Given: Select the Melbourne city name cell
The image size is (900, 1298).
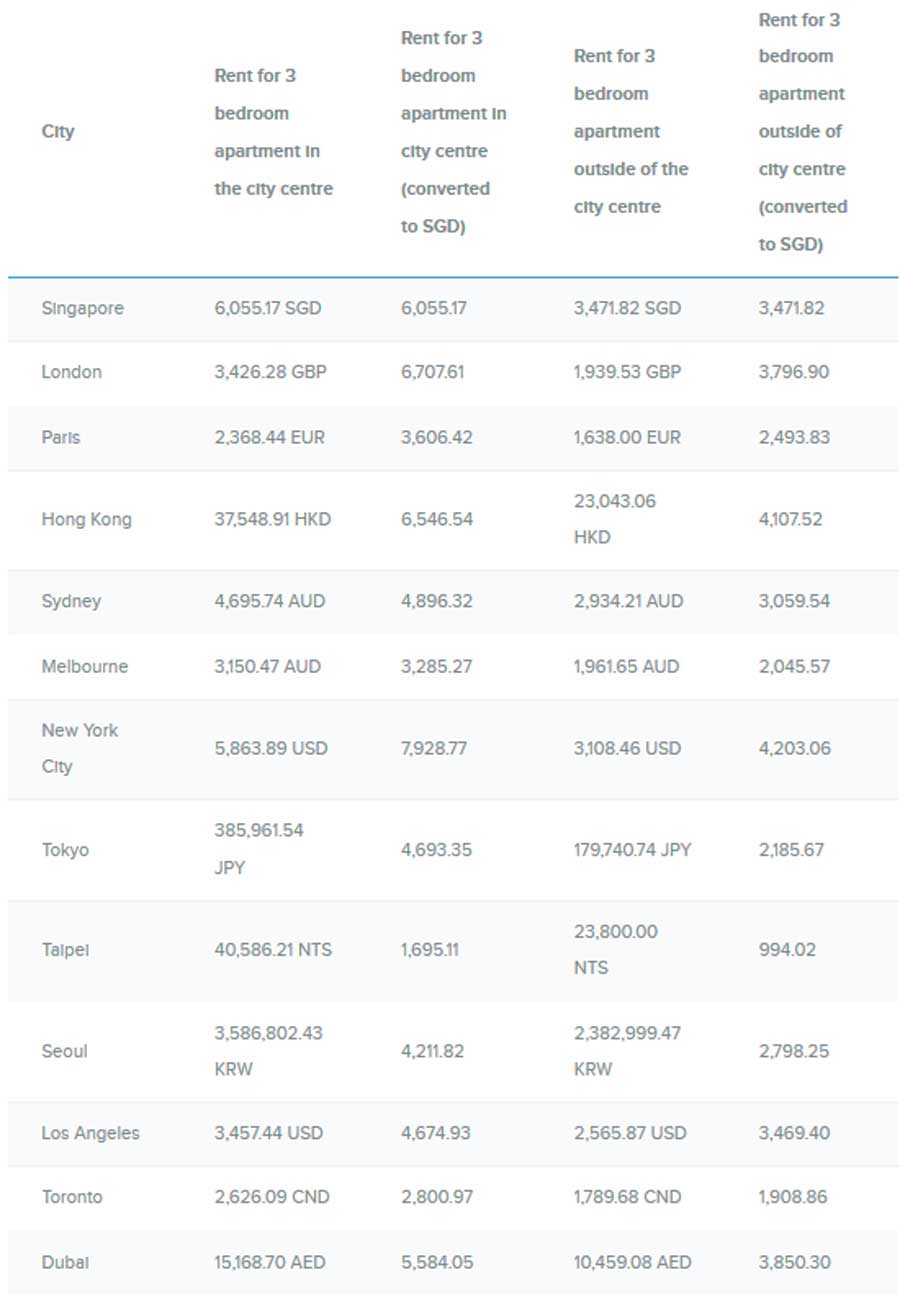Looking at the screenshot, I should click(x=85, y=666).
